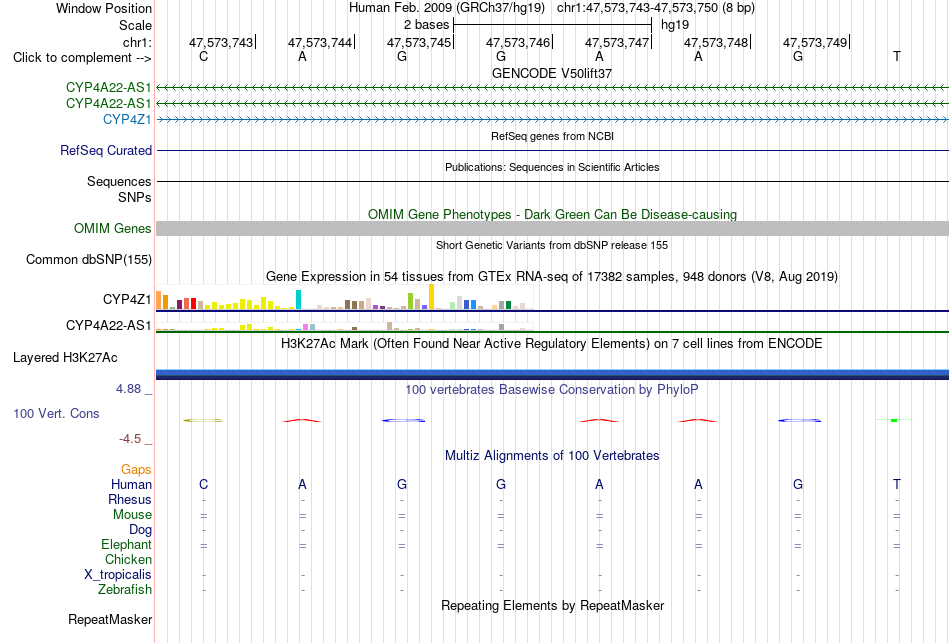The height and width of the screenshot is (643, 950).
Task: Click the RepeatMasker track label
Action: pyautogui.click(x=110, y=619)
